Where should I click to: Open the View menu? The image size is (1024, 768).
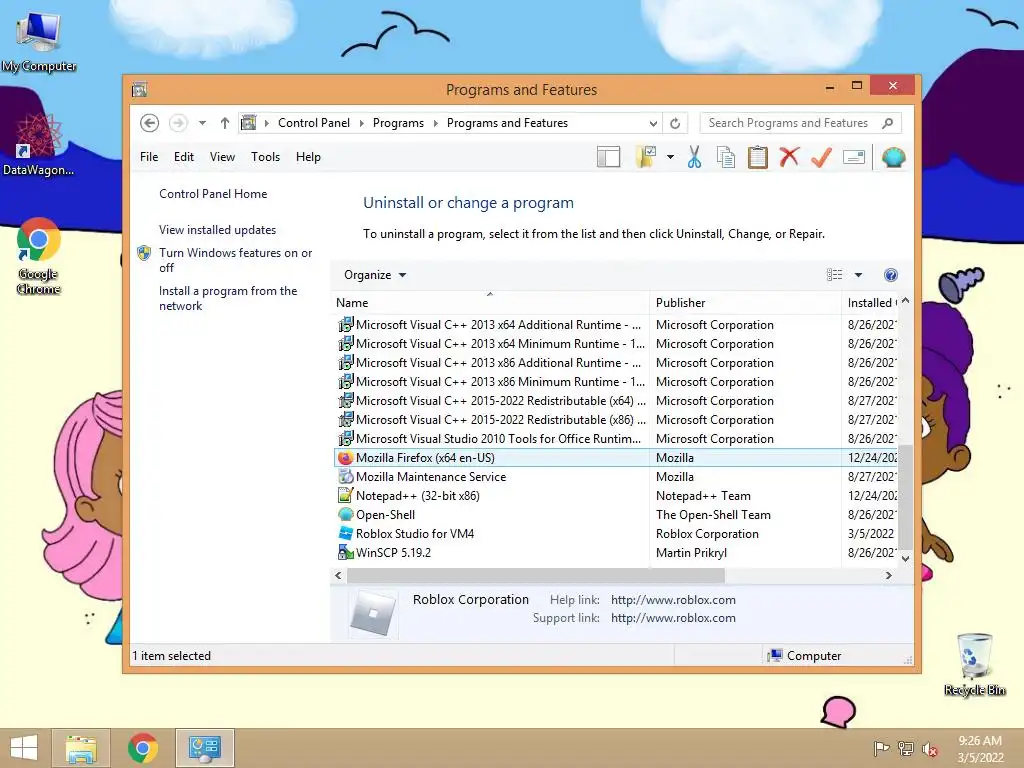[x=222, y=157]
